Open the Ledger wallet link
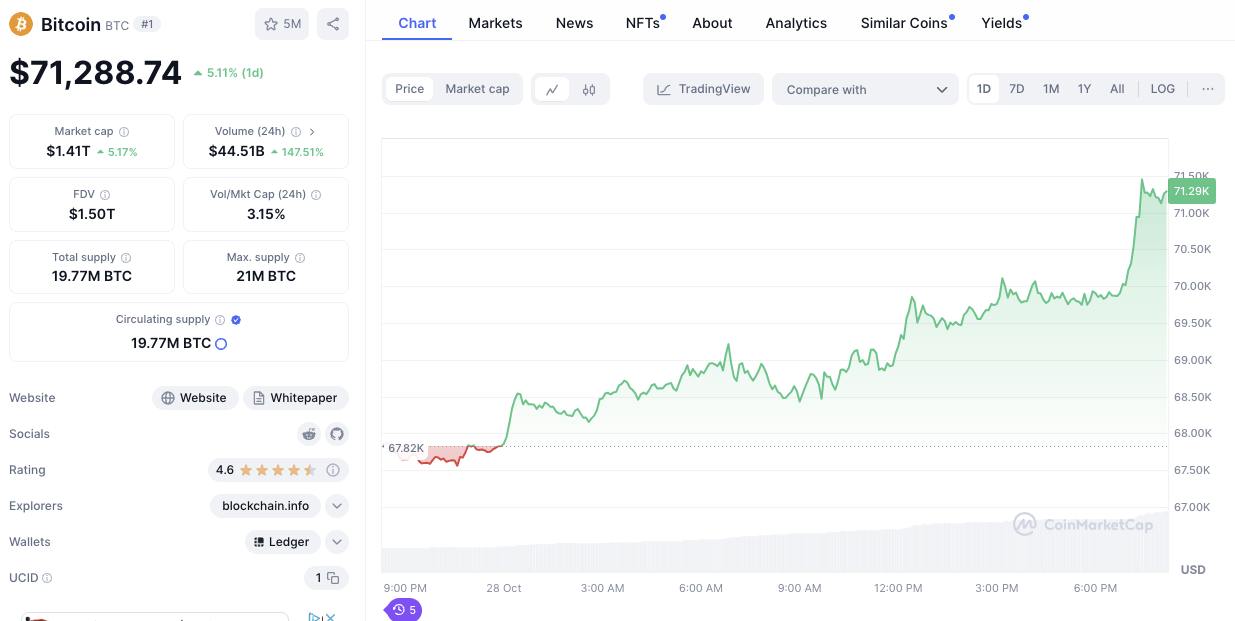Viewport: 1235px width, 621px height. click(x=283, y=542)
